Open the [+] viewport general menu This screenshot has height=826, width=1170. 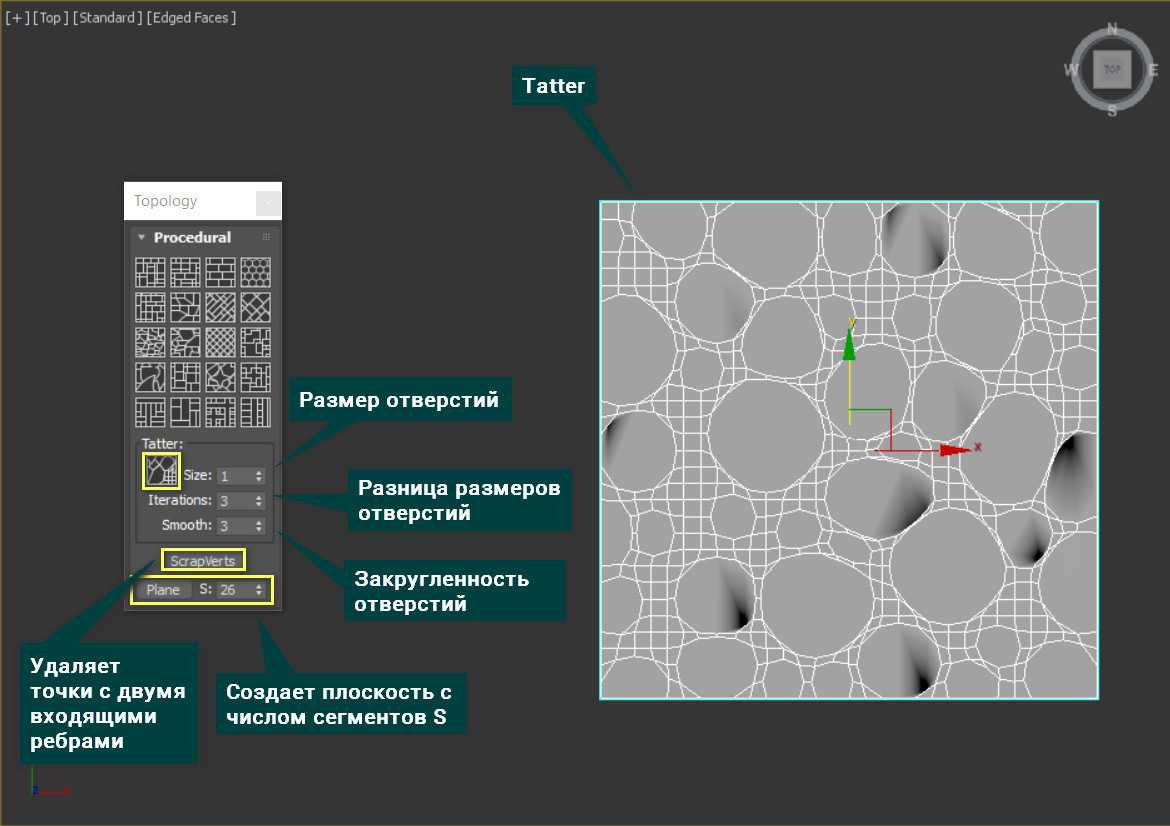[17, 18]
